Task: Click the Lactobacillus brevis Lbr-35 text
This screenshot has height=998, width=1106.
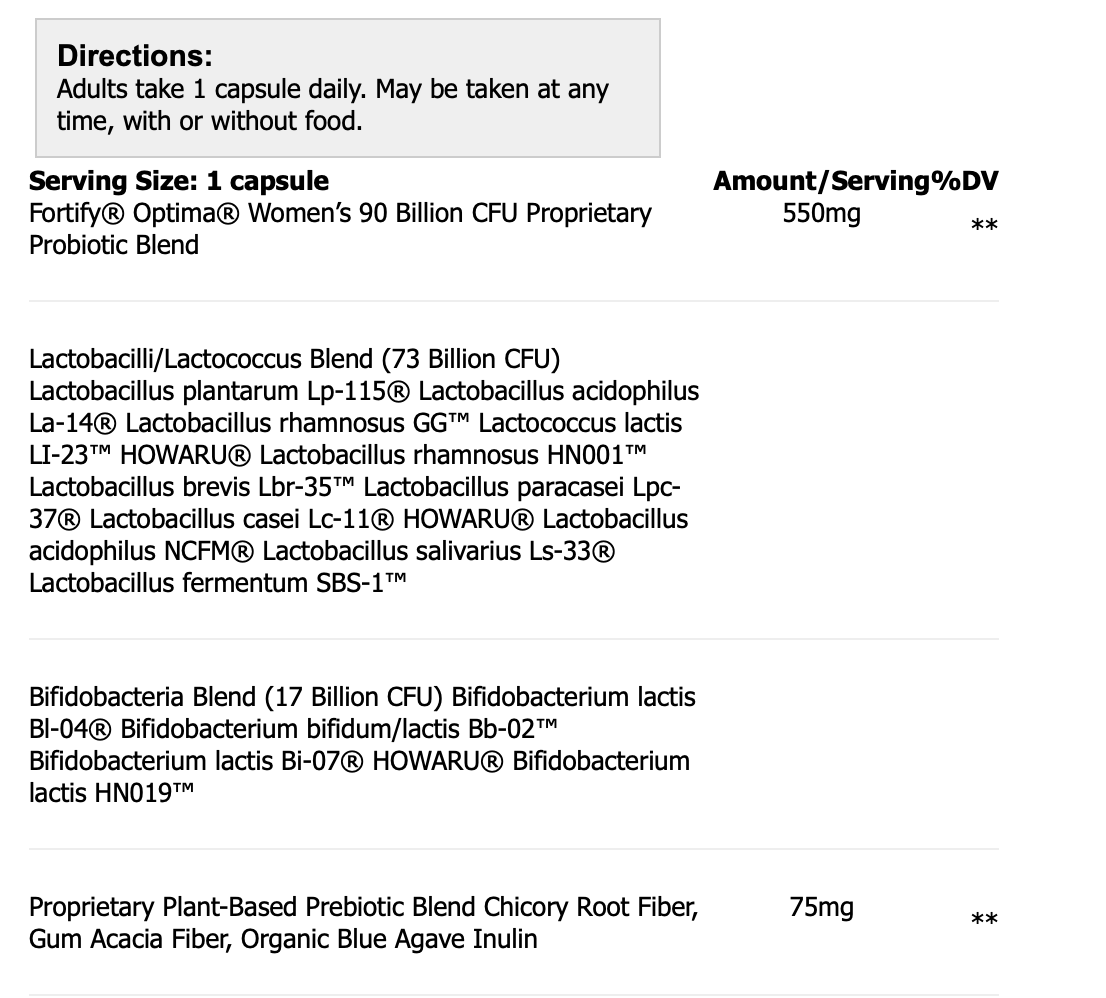Action: click(192, 487)
